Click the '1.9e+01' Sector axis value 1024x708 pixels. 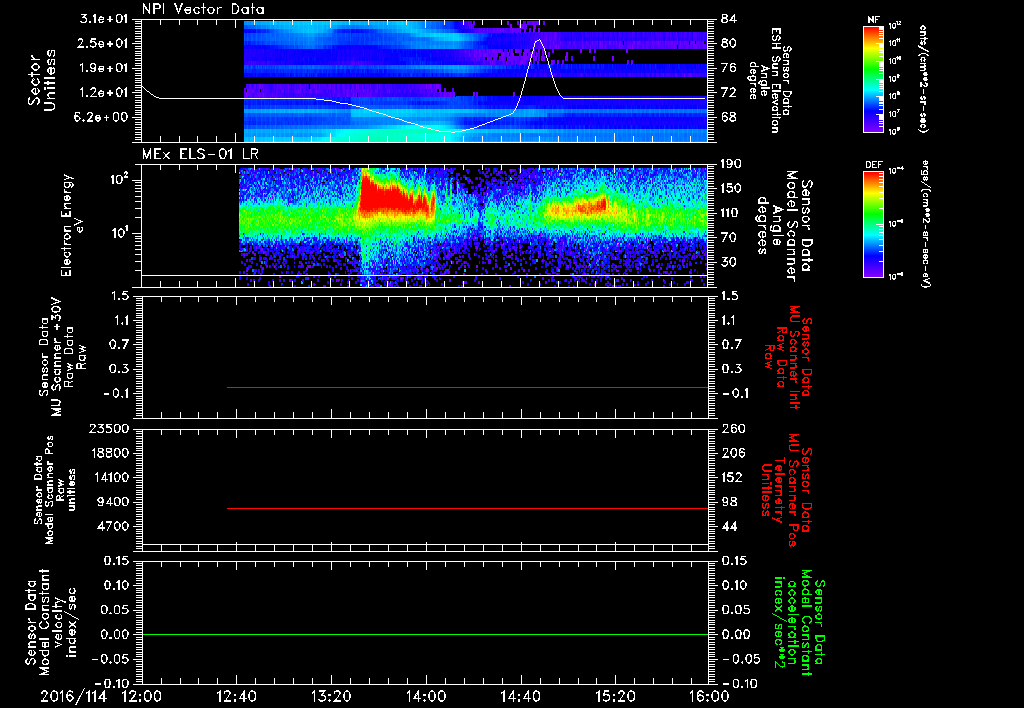pos(104,68)
